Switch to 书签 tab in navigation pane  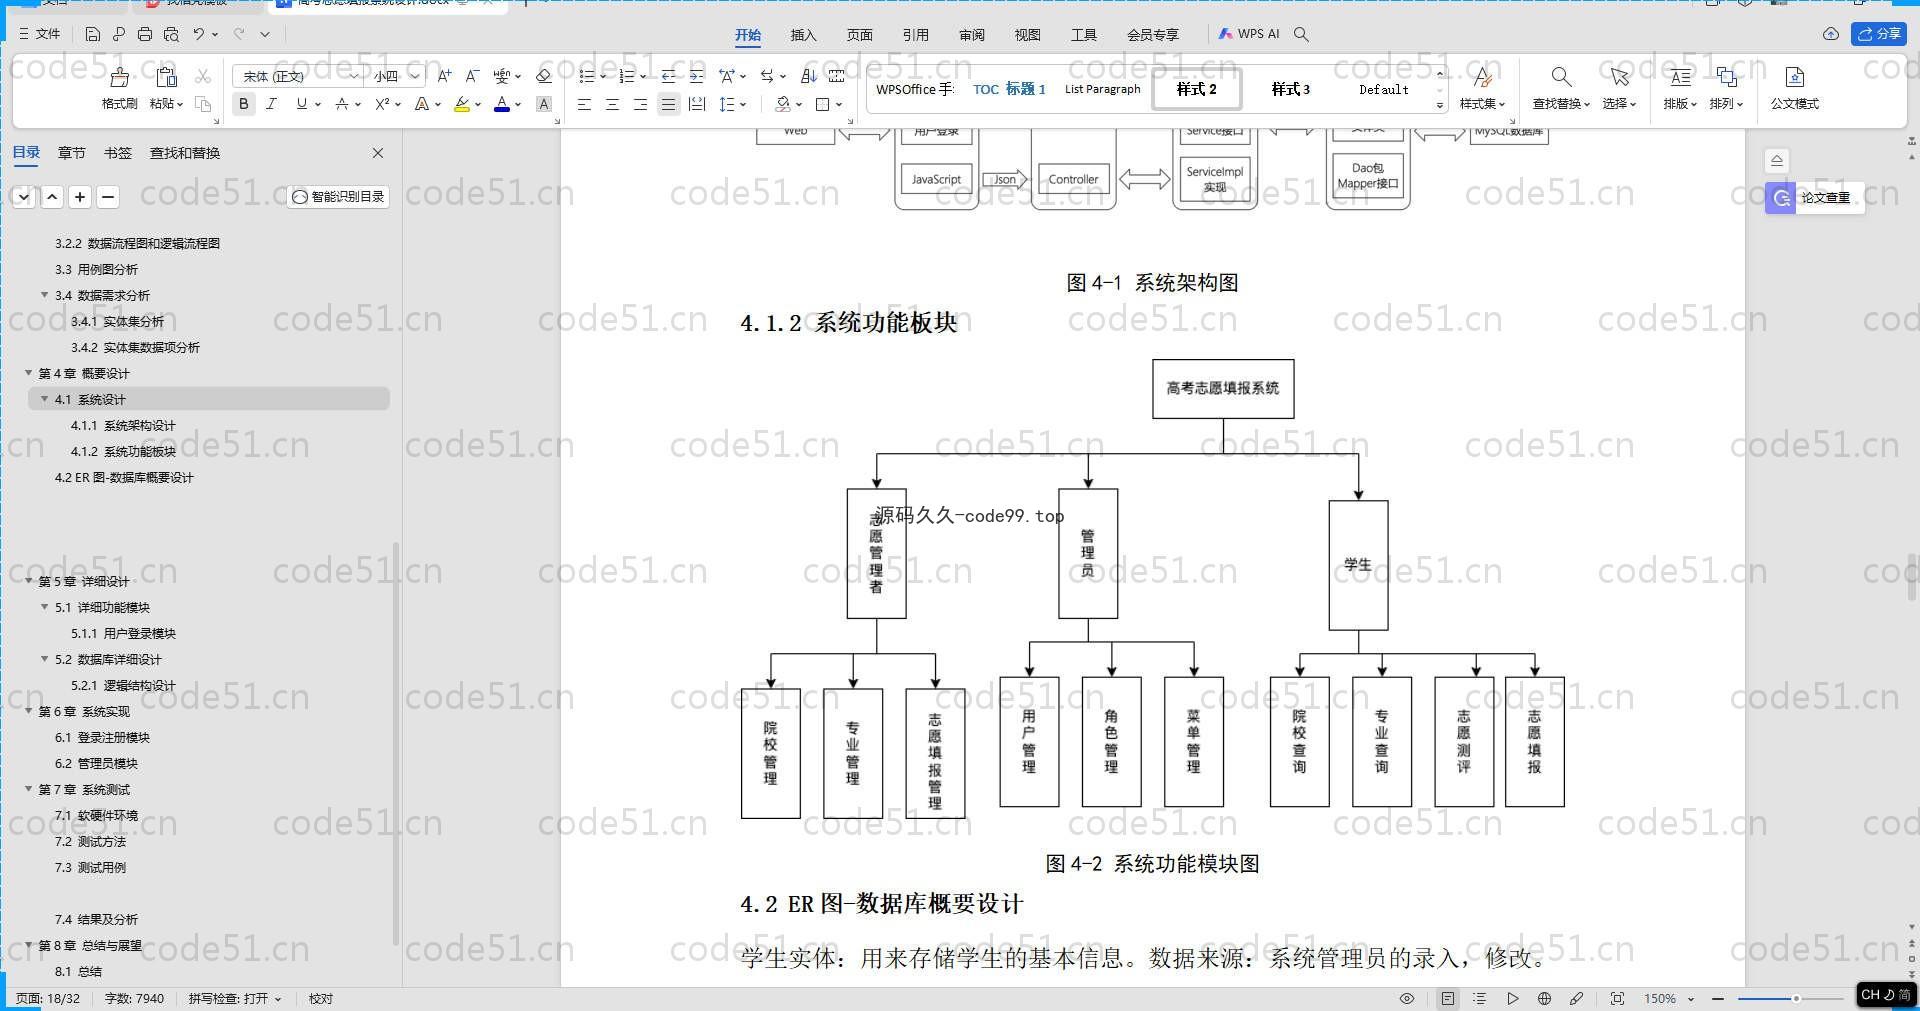coord(117,153)
